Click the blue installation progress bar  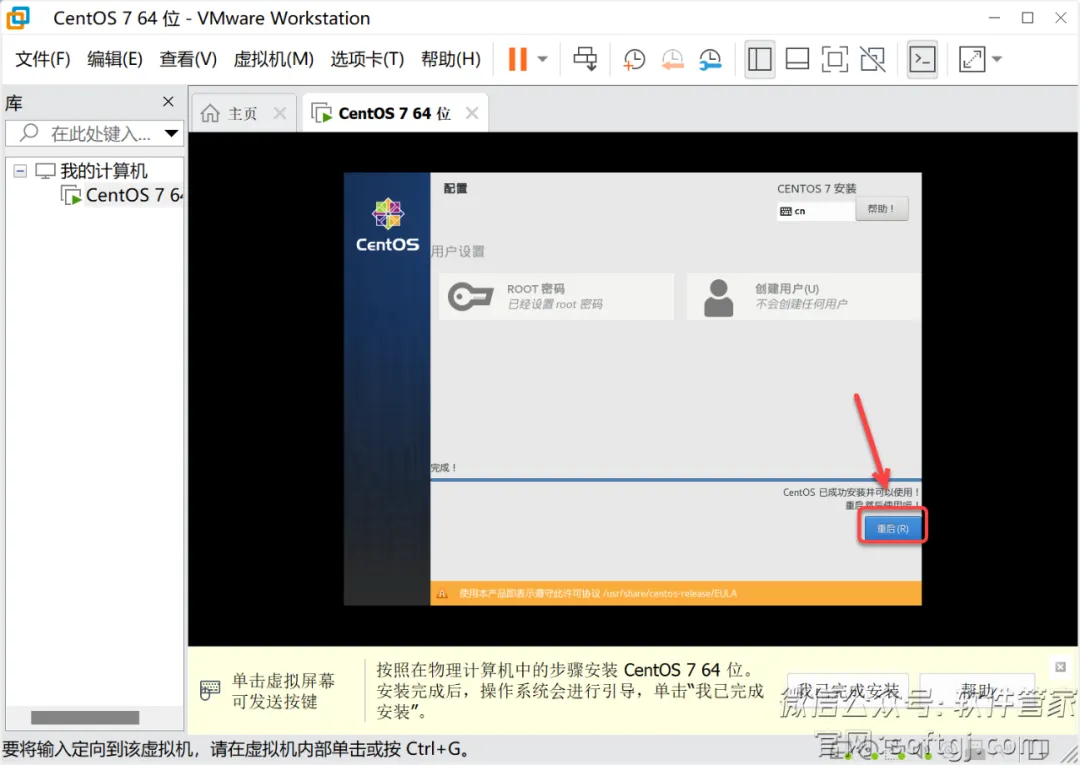tap(676, 479)
